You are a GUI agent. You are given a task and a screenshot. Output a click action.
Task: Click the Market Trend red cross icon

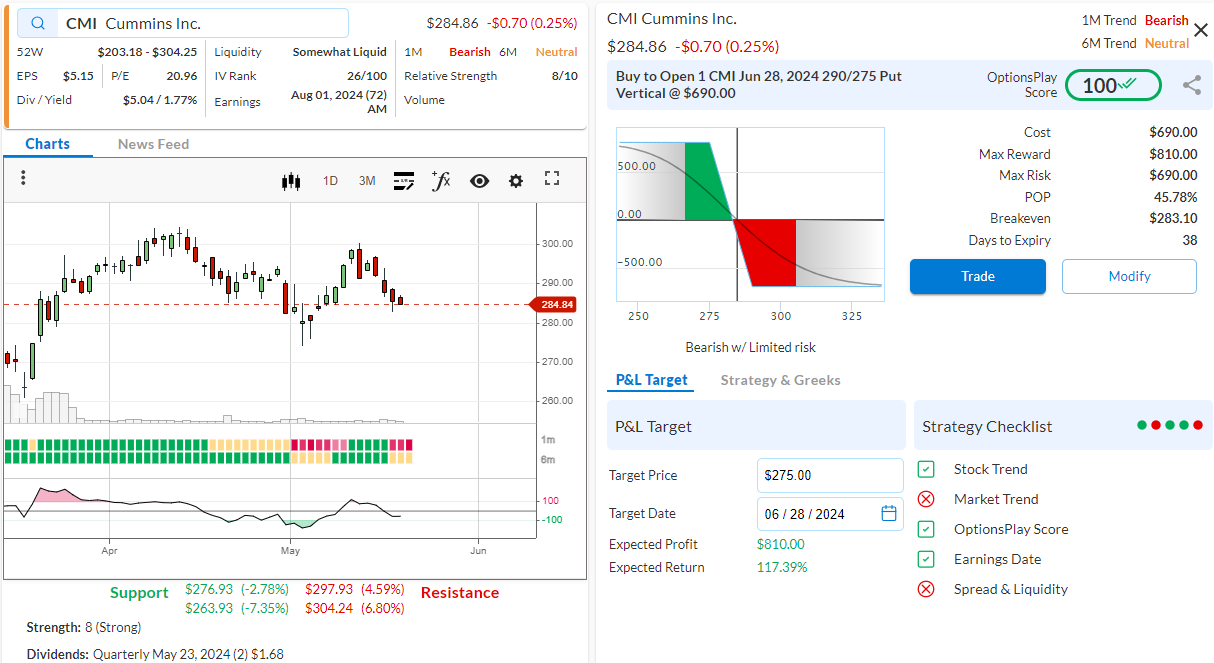[926, 499]
